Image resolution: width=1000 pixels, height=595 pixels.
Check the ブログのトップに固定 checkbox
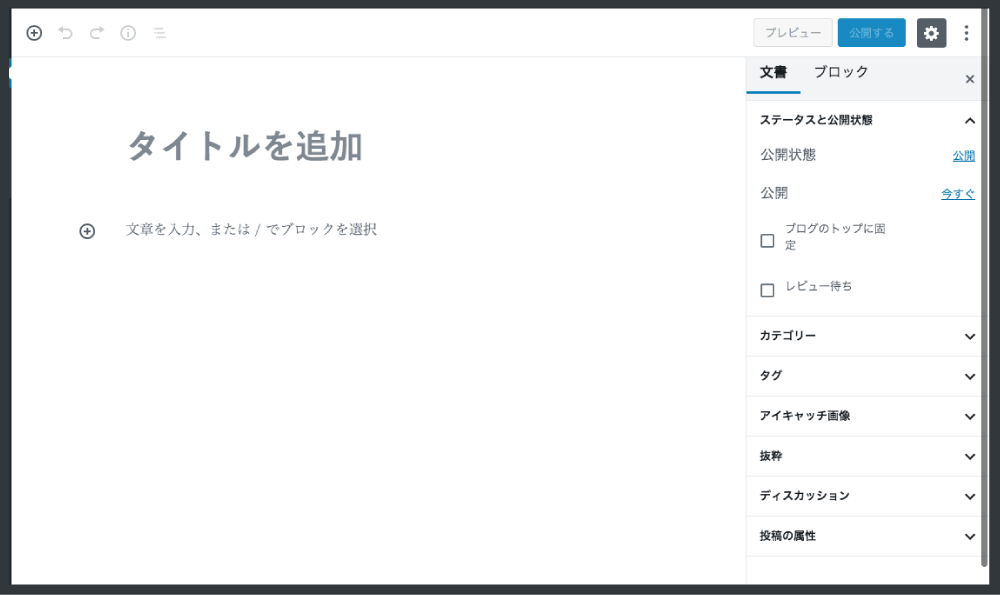pos(768,241)
